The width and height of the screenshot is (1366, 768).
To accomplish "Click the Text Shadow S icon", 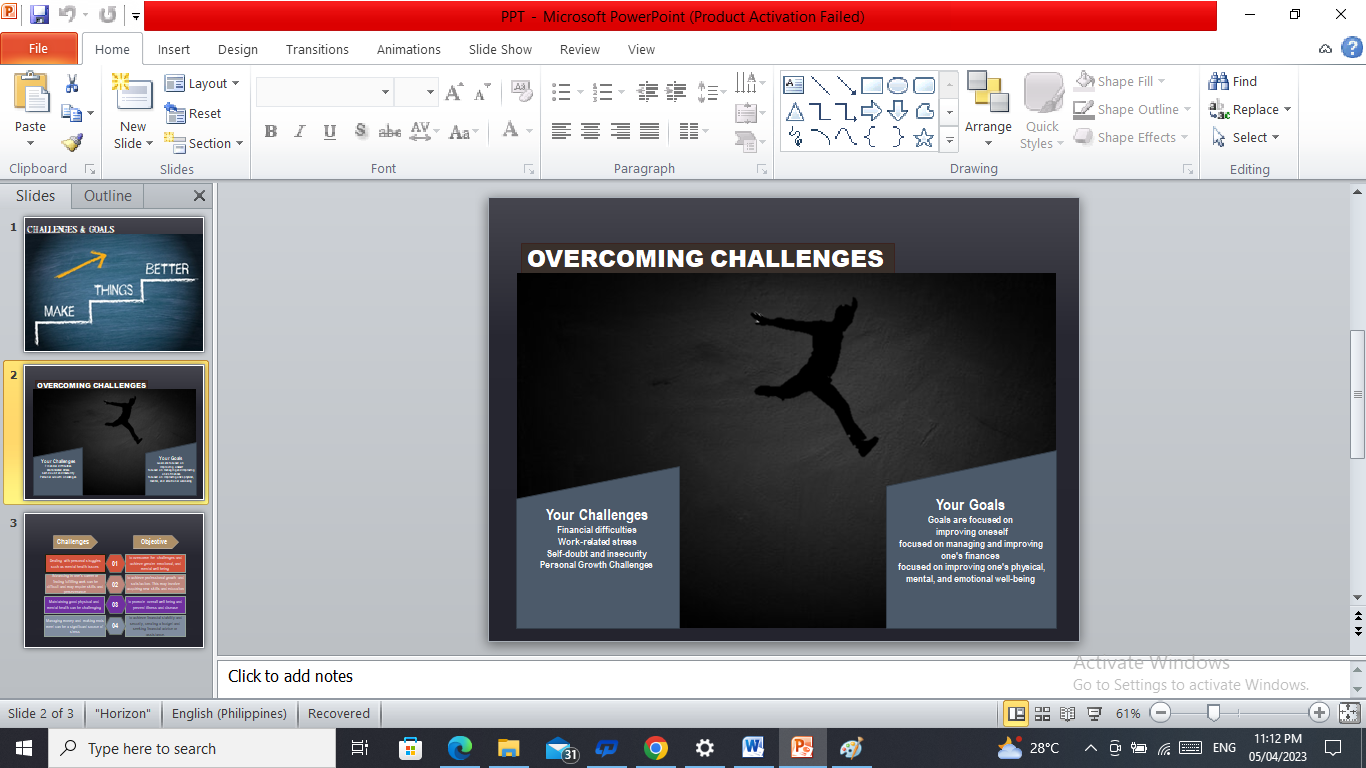I will click(360, 131).
